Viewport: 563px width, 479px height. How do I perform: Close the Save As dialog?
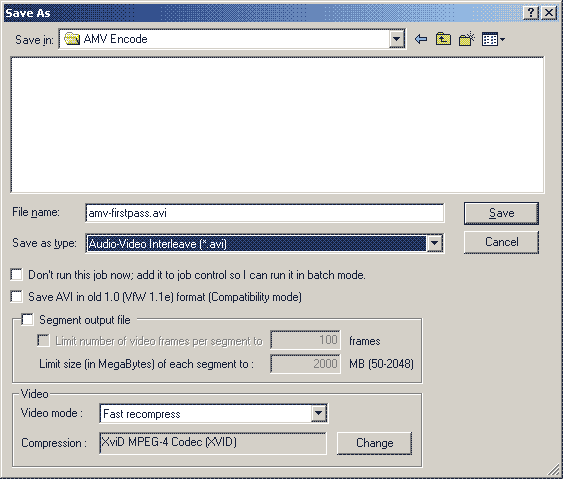tap(549, 13)
